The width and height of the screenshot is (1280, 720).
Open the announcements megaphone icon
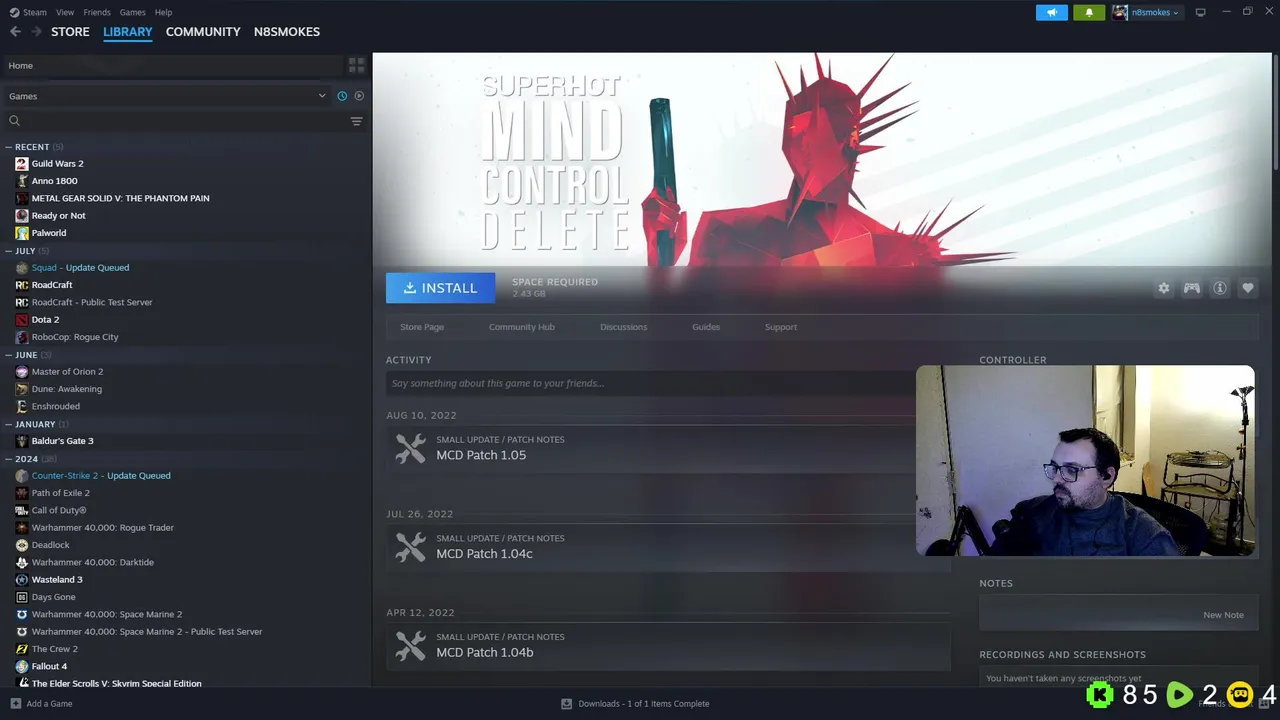click(x=1052, y=12)
